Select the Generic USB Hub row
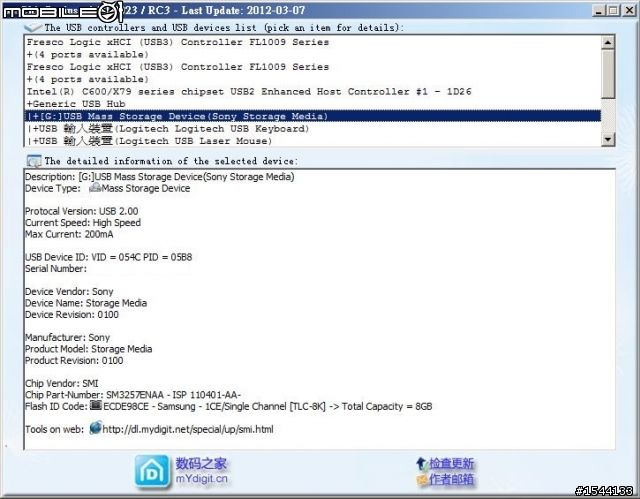The width and height of the screenshot is (640, 499). point(313,104)
